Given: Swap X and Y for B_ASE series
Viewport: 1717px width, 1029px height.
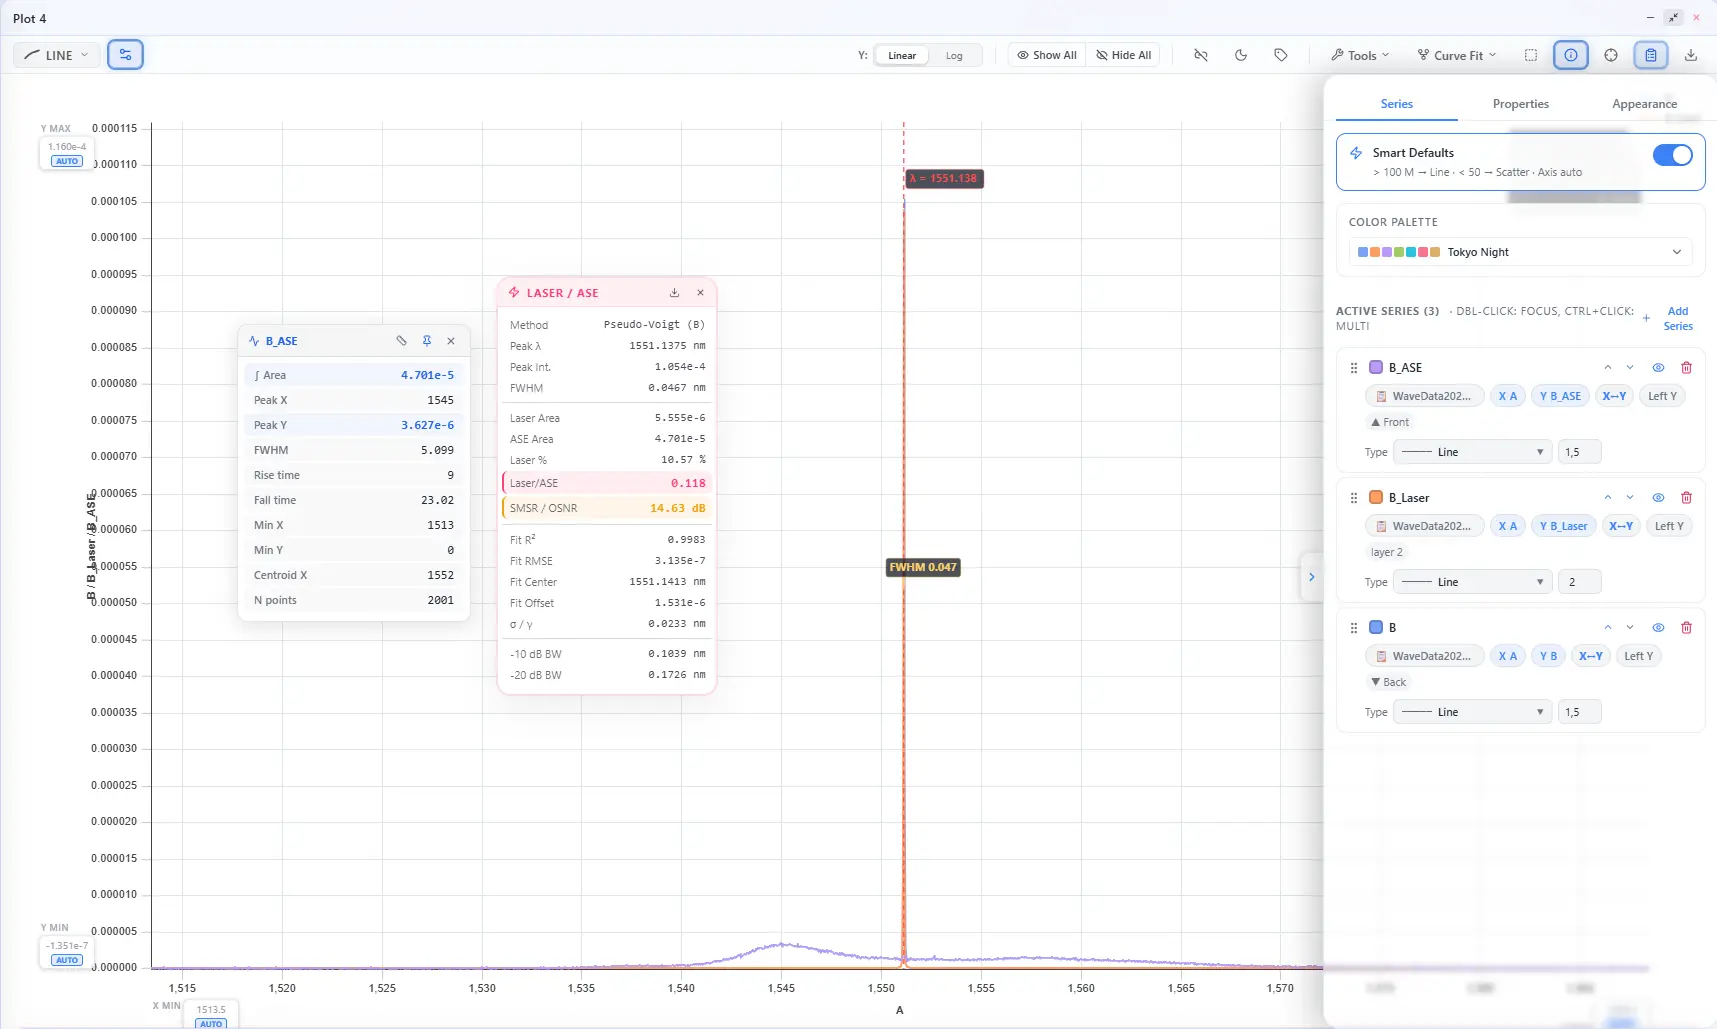Looking at the screenshot, I should point(1614,396).
